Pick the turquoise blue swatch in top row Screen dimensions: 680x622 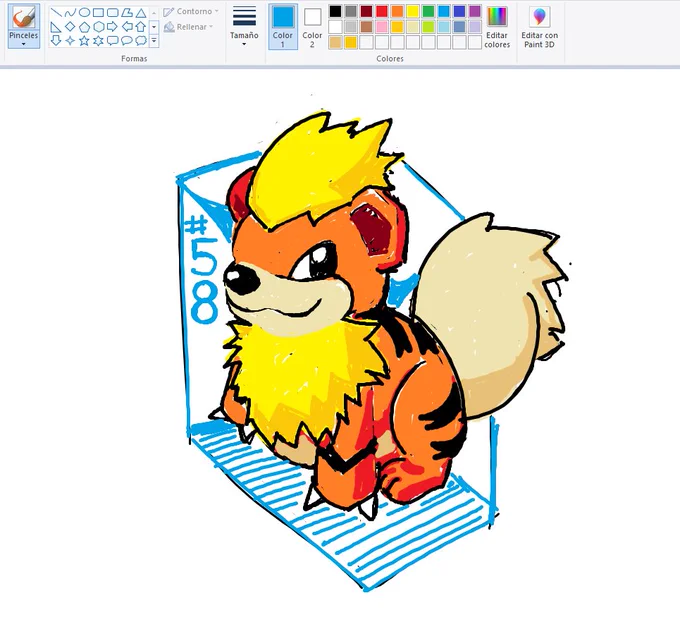[x=444, y=11]
